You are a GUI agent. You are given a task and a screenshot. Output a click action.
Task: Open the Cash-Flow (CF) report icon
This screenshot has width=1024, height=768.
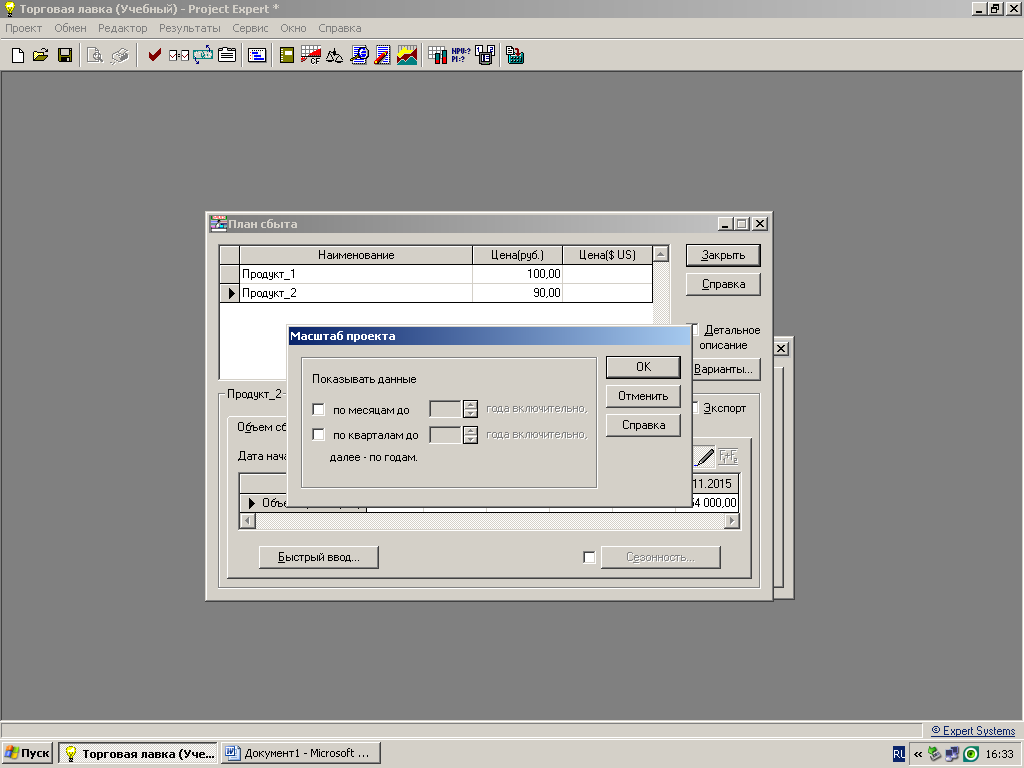[310, 56]
